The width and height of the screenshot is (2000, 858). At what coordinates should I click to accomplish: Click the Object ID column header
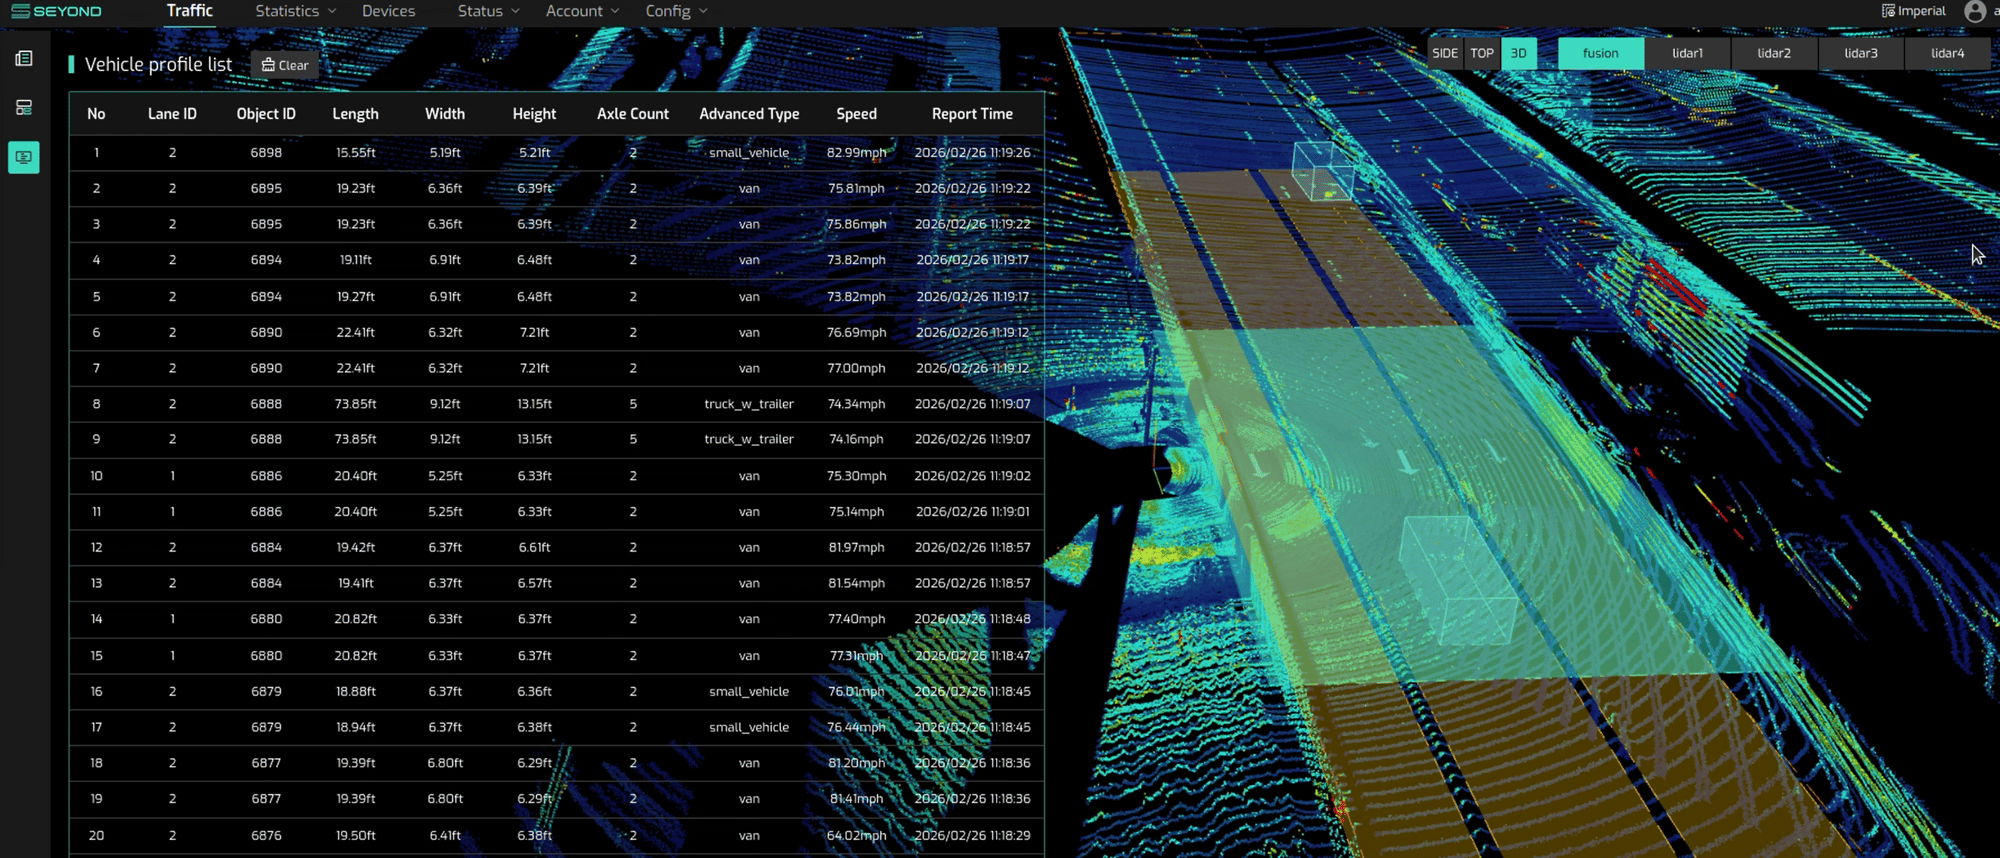coord(266,114)
